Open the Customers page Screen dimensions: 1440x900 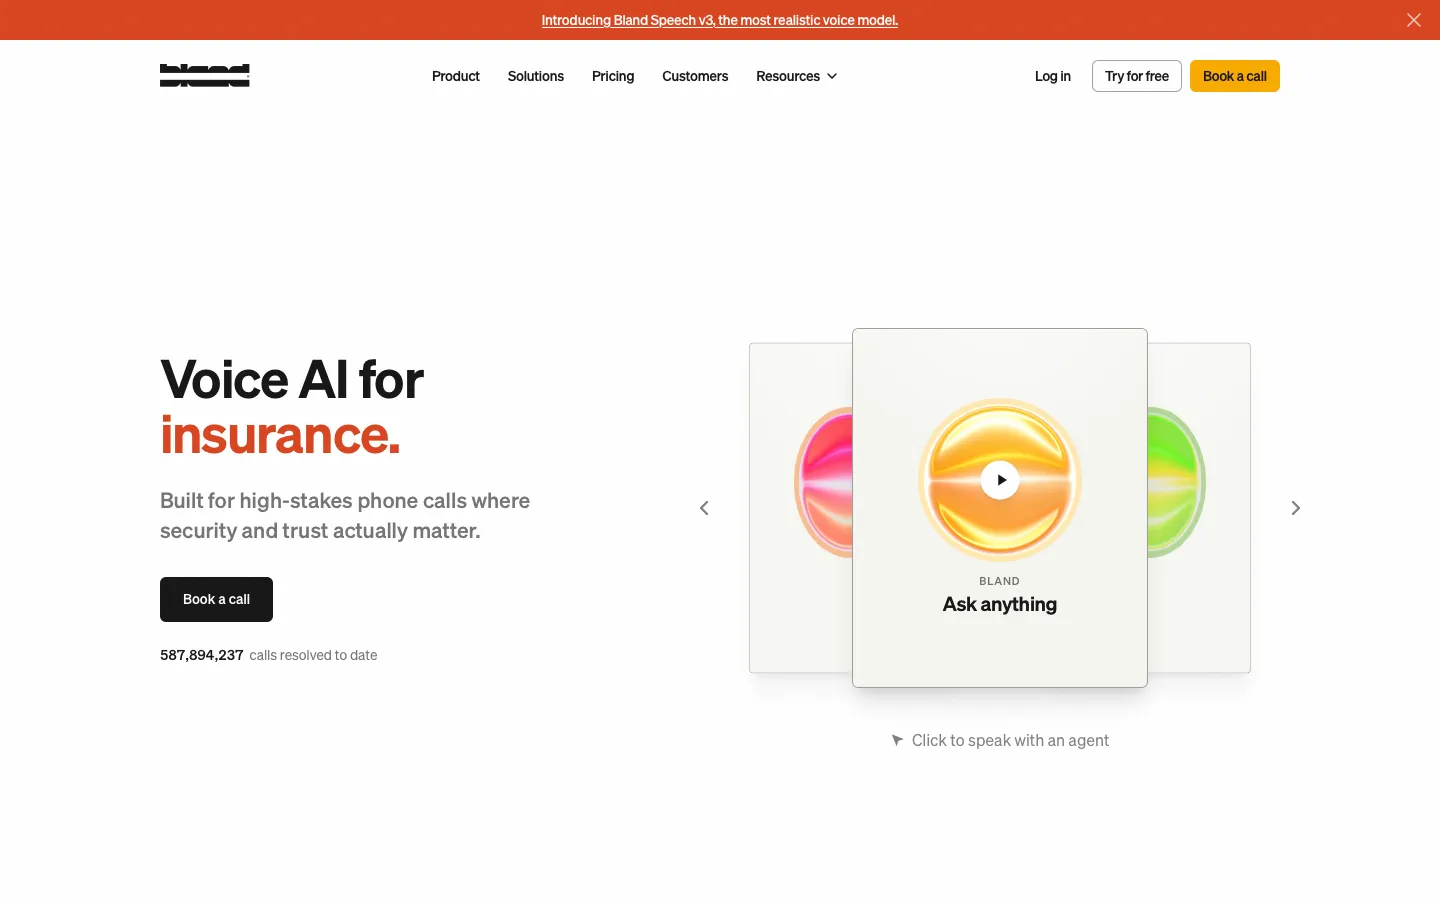[695, 76]
